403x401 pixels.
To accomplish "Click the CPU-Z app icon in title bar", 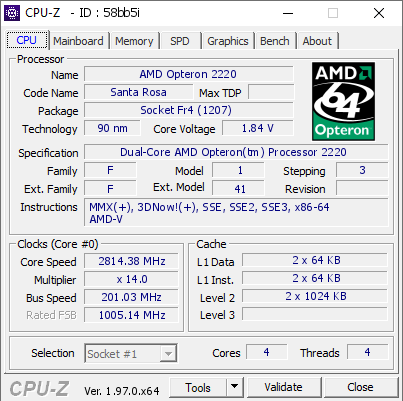I will 12,13.
